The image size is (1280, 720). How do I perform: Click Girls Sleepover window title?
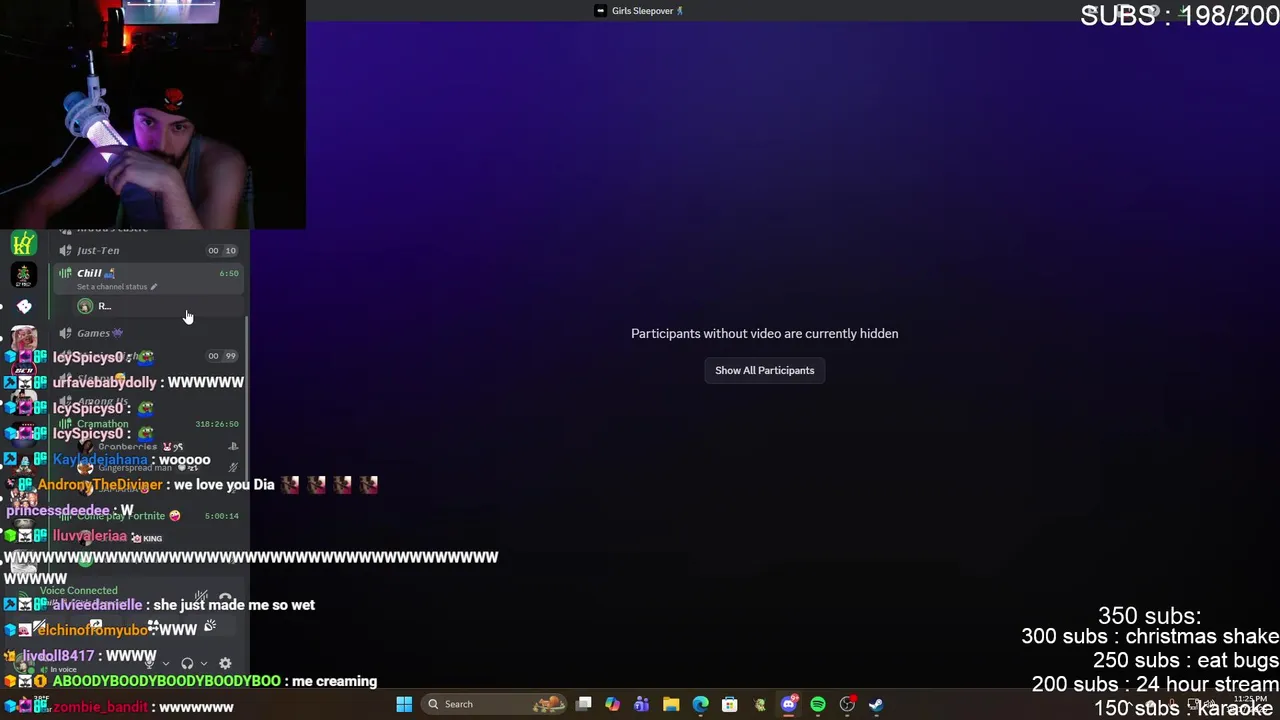pyautogui.click(x=640, y=11)
